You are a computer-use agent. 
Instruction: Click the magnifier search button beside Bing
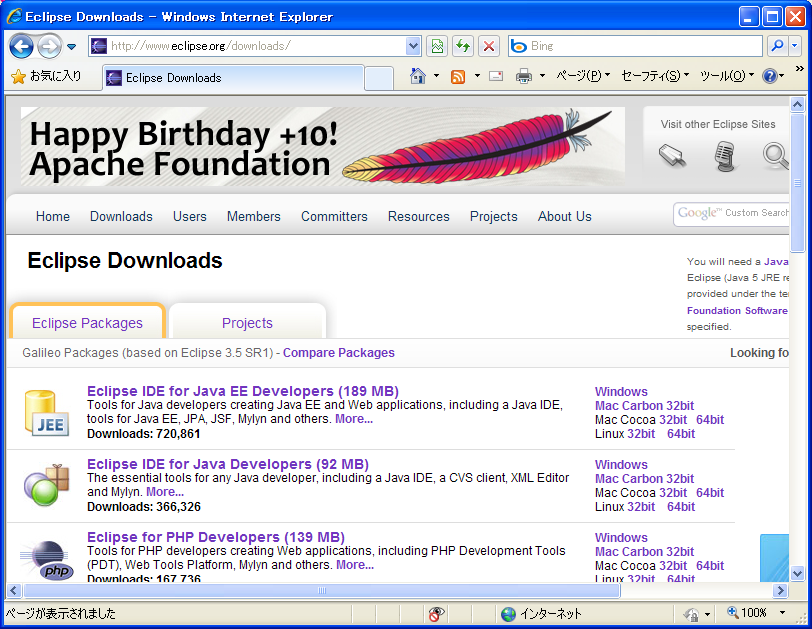[777, 46]
